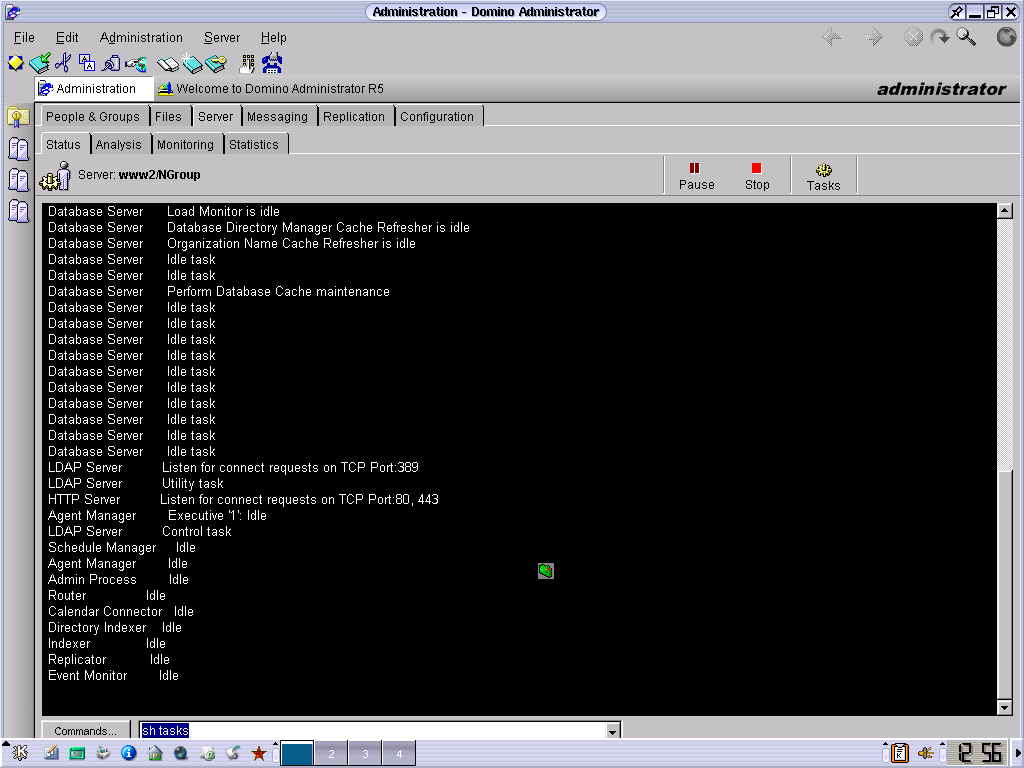Click 'Perform Database Cache maintenance' console line

coord(278,292)
